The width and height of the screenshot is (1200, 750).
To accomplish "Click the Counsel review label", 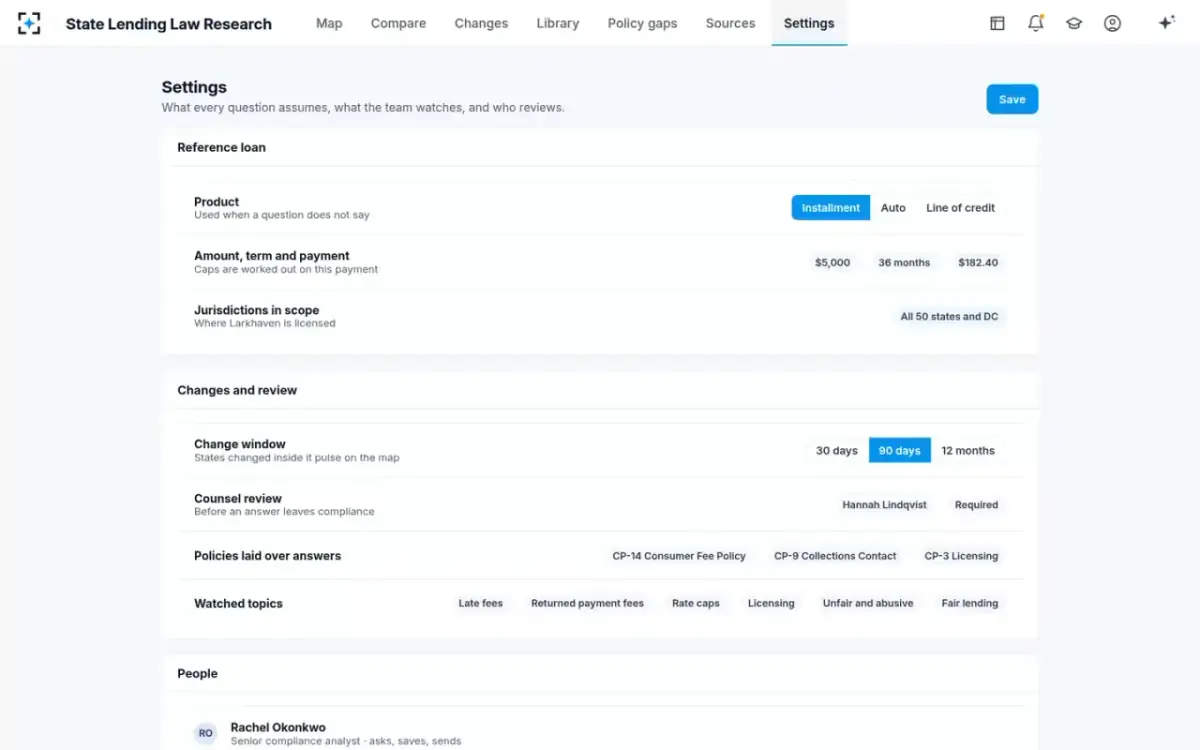I will [238, 498].
